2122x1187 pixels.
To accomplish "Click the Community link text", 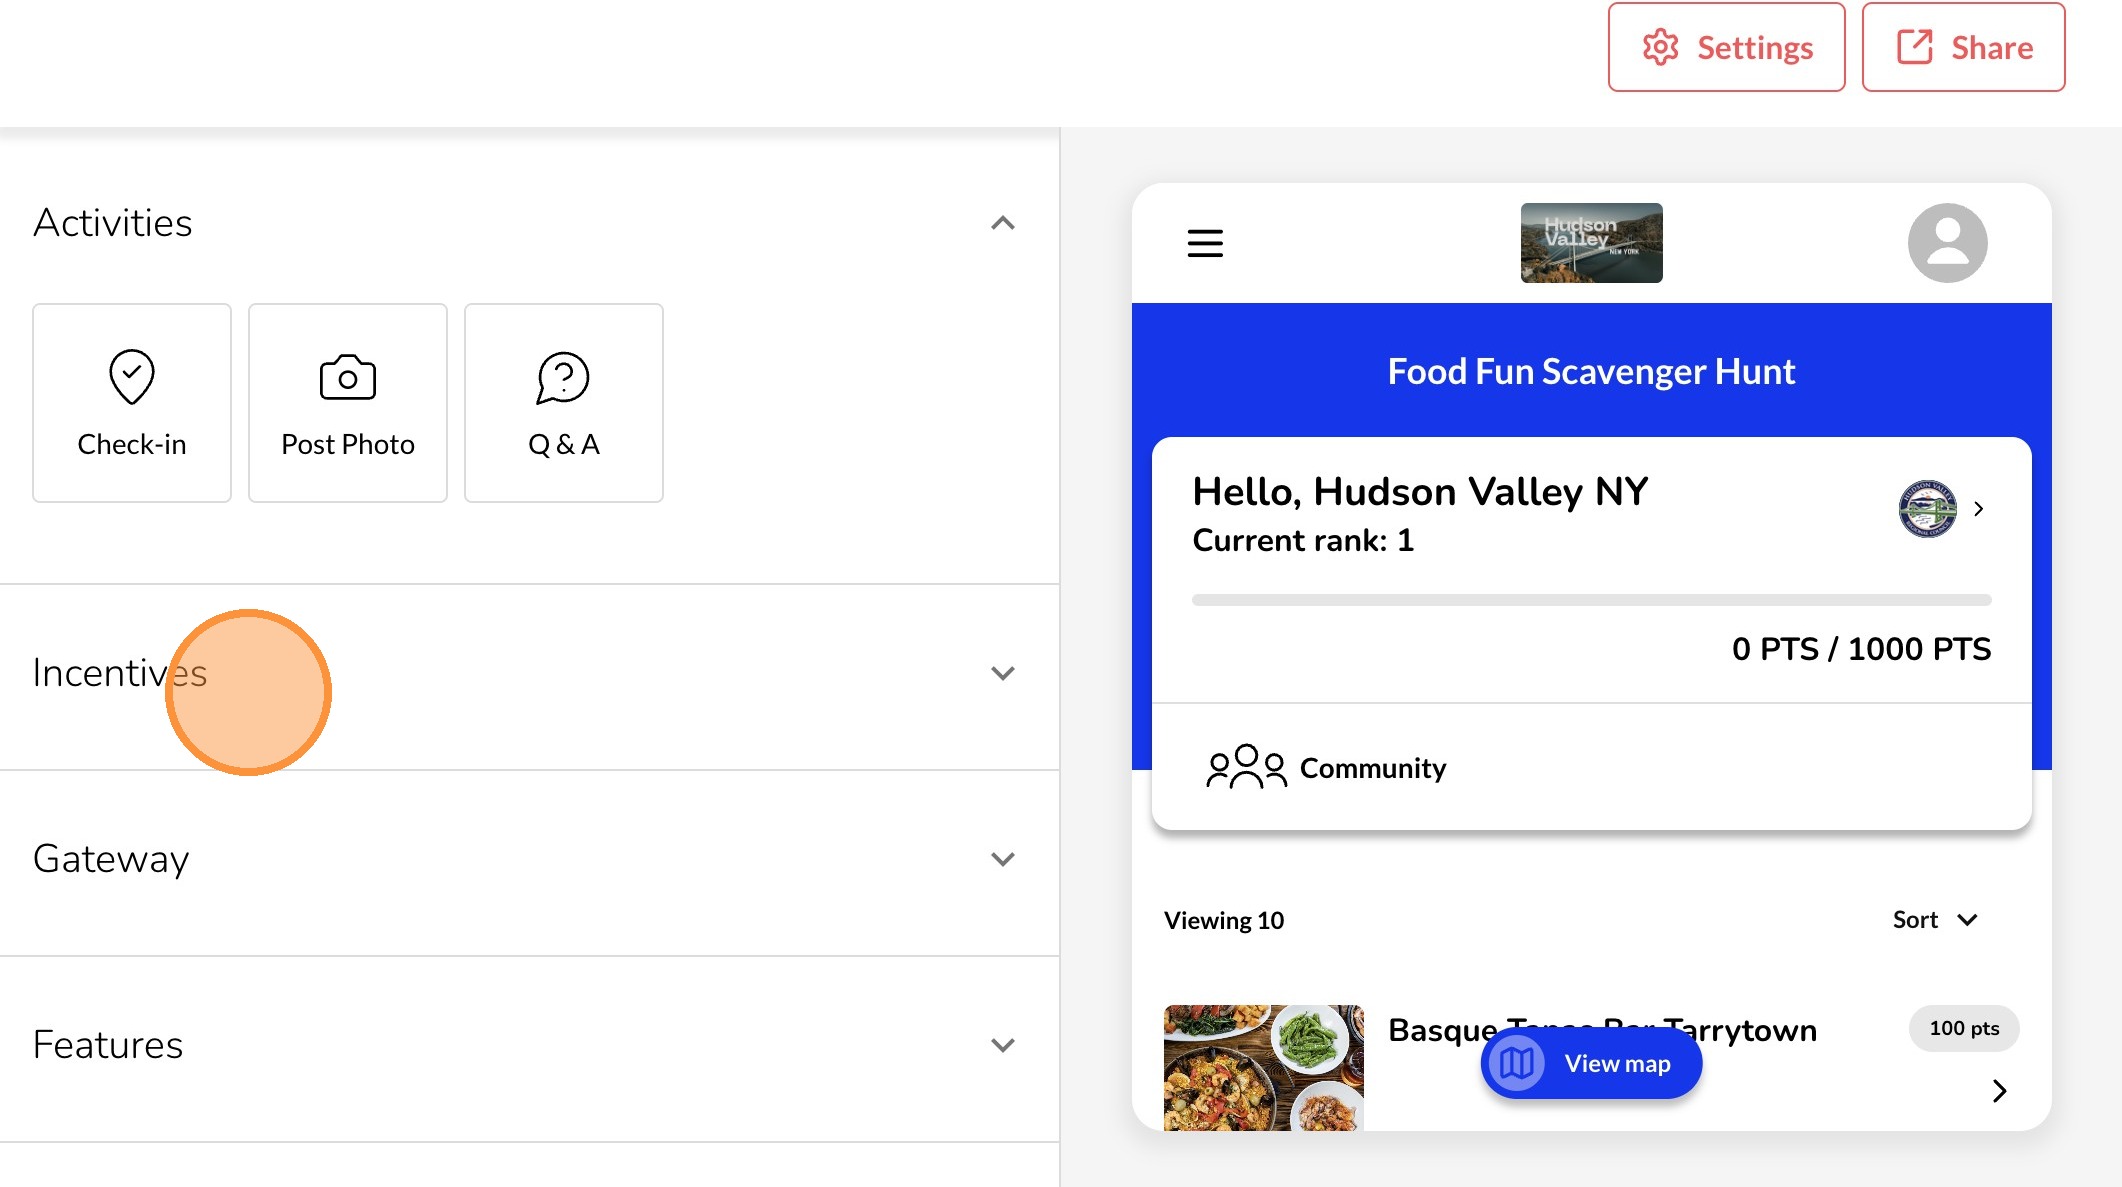I will click(1372, 768).
